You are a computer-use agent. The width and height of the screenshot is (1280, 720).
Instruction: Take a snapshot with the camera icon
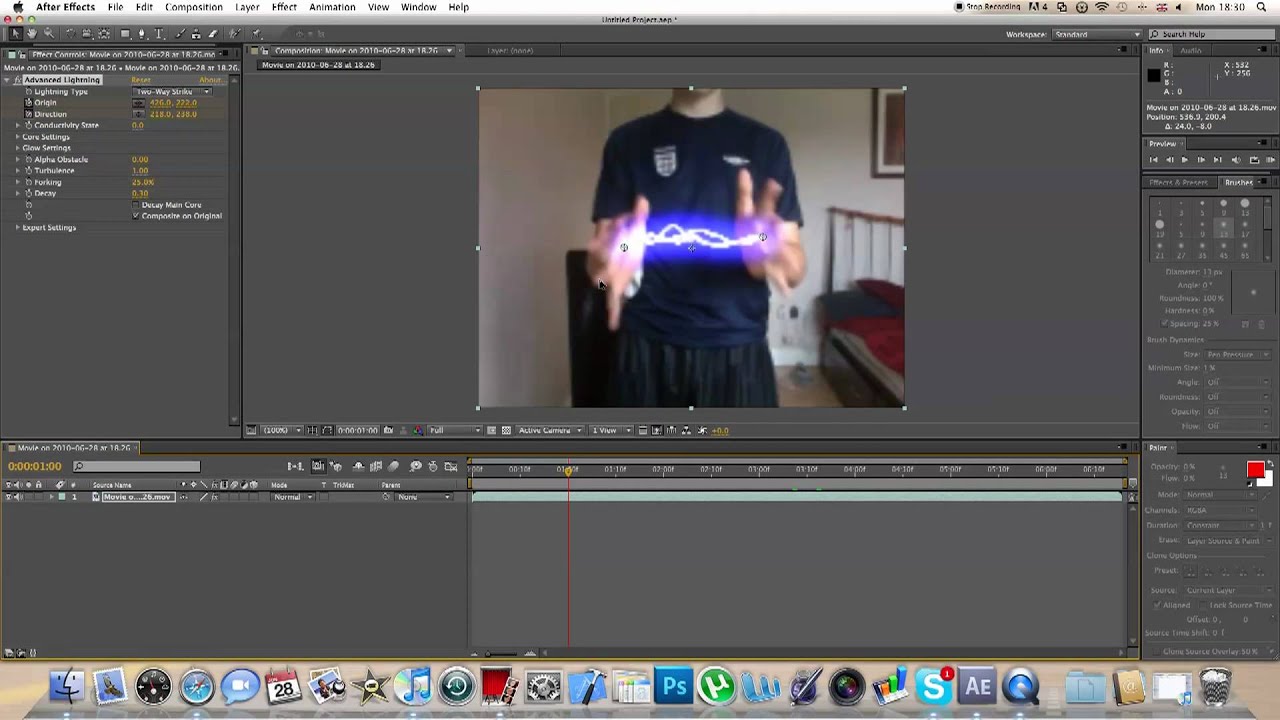388,430
